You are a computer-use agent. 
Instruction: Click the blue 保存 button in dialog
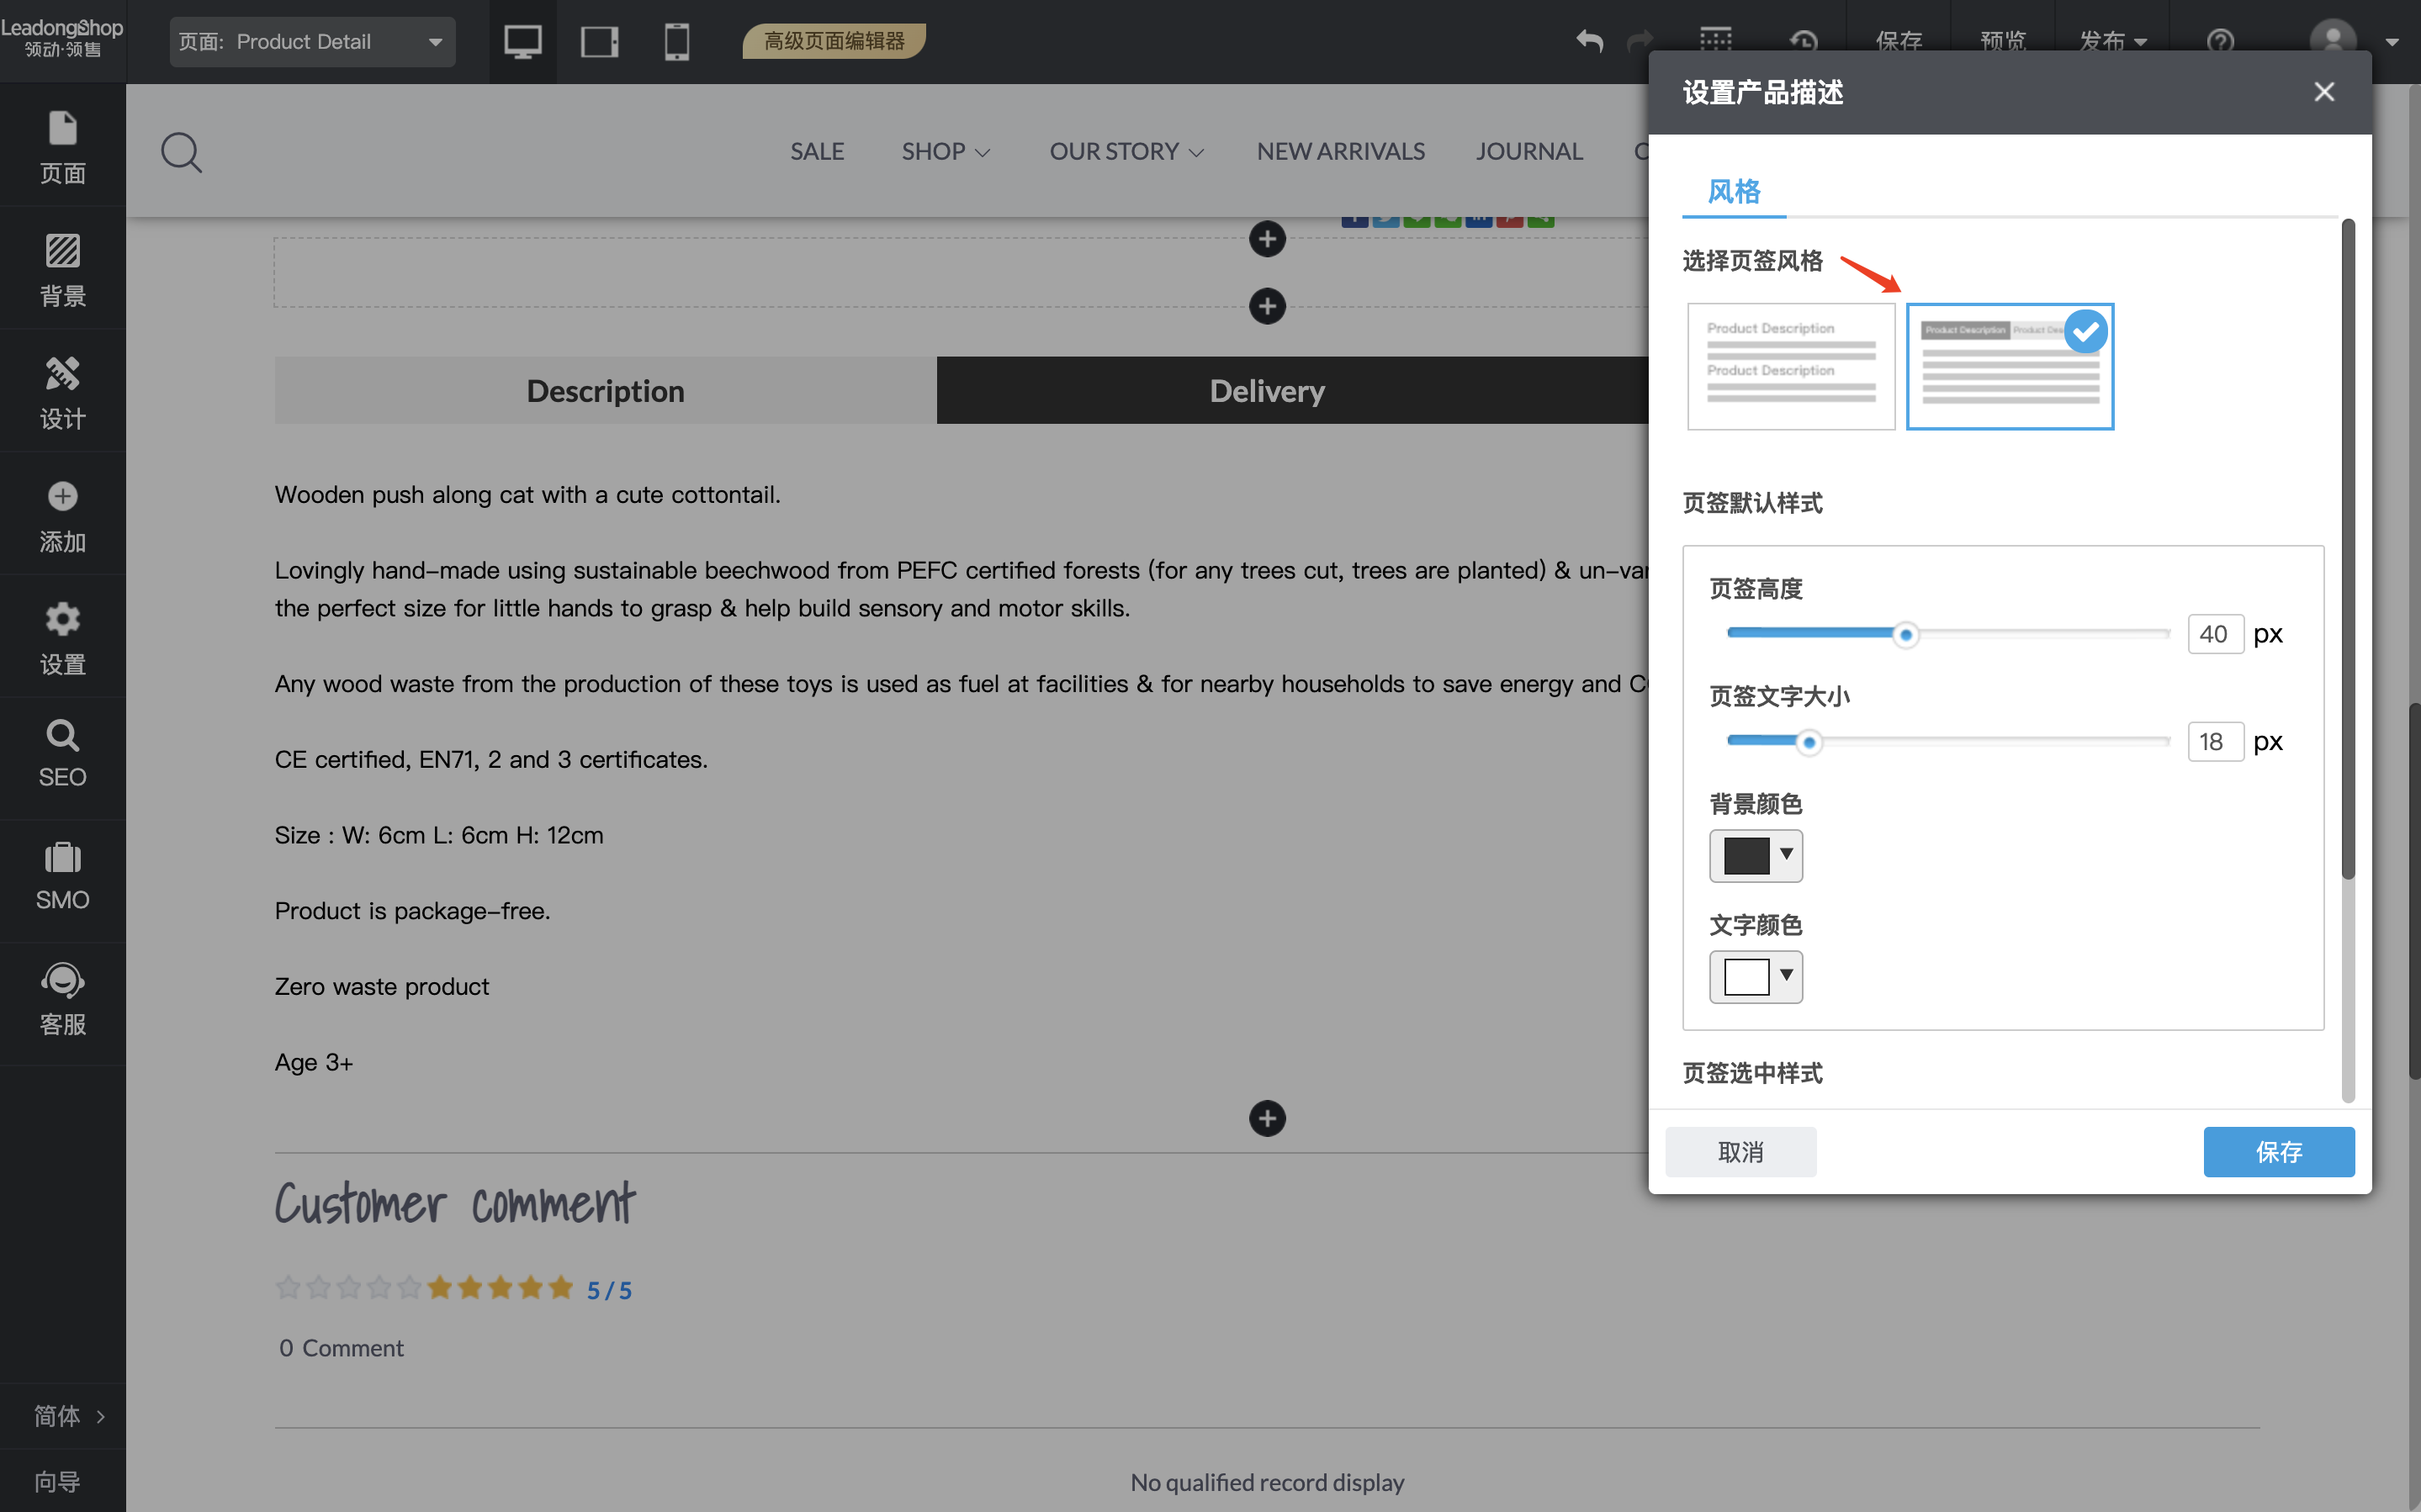point(2278,1151)
